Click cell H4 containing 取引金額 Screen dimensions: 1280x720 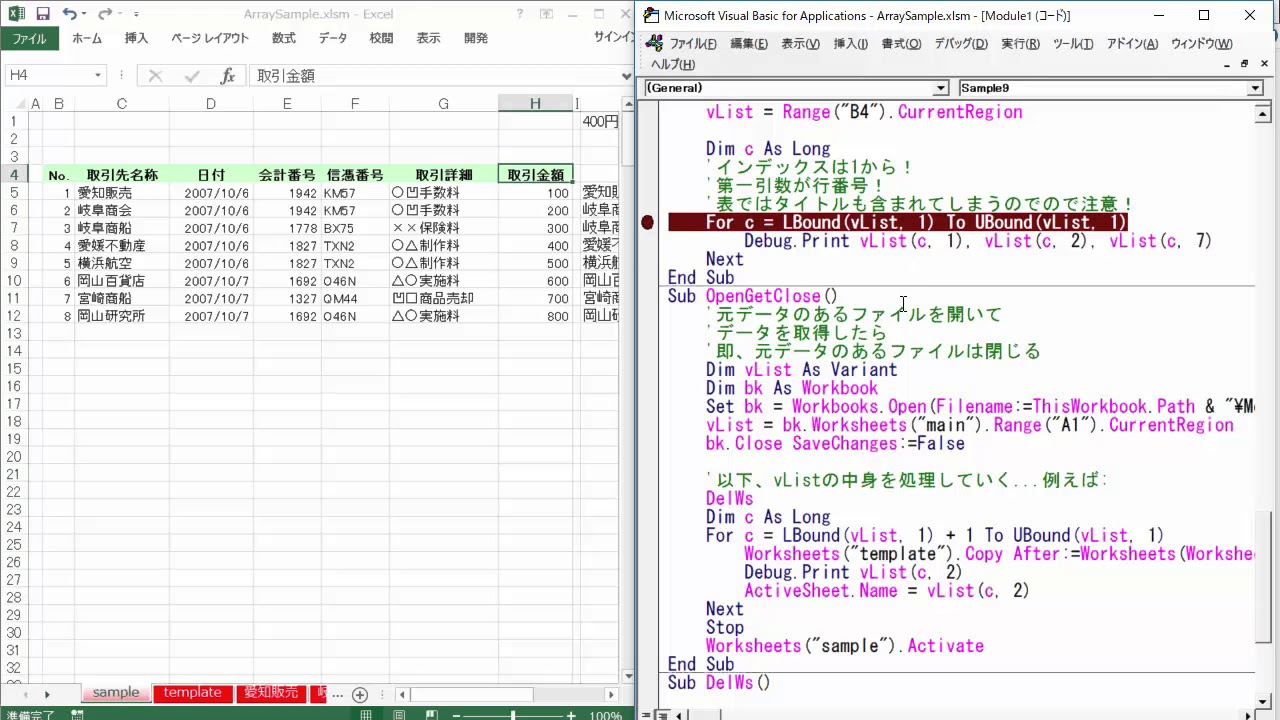(535, 175)
